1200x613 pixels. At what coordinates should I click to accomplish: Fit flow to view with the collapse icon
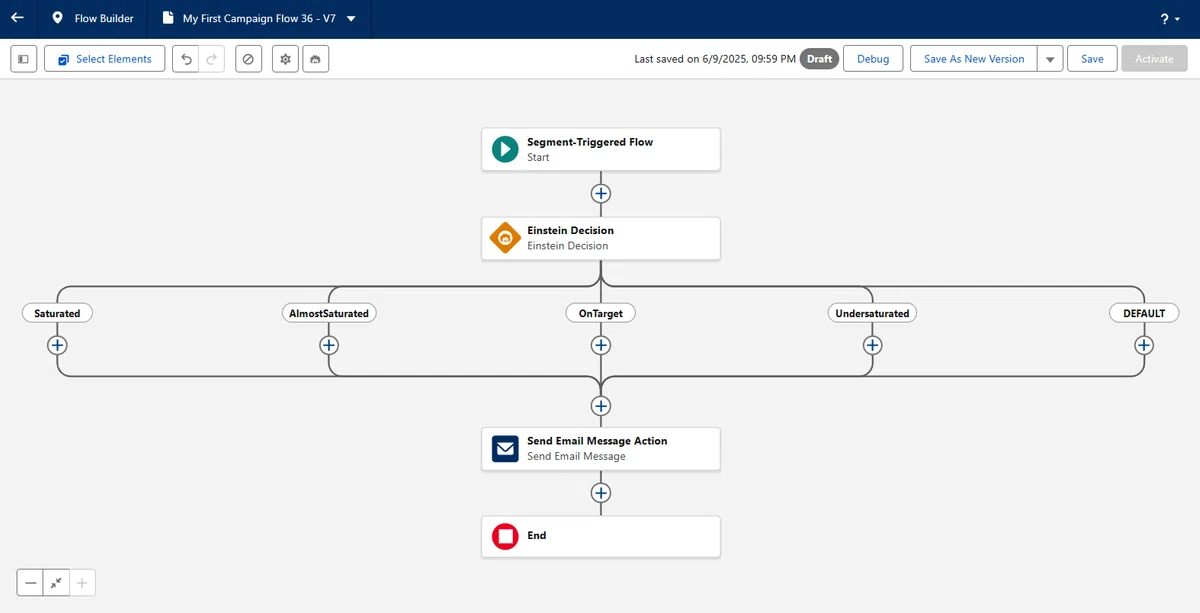point(56,582)
